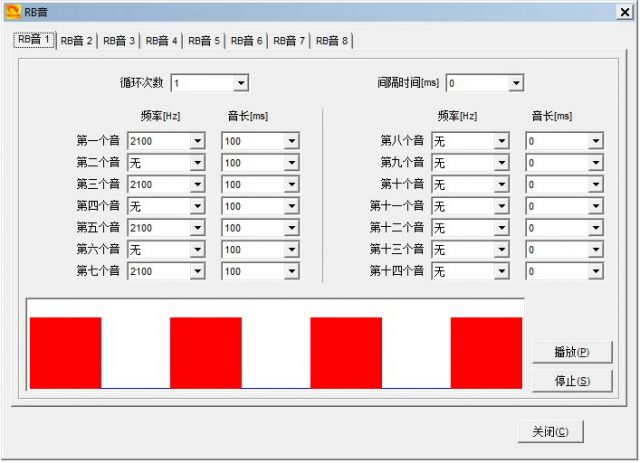Open the 第二个音 duration dropdown

pos(291,163)
